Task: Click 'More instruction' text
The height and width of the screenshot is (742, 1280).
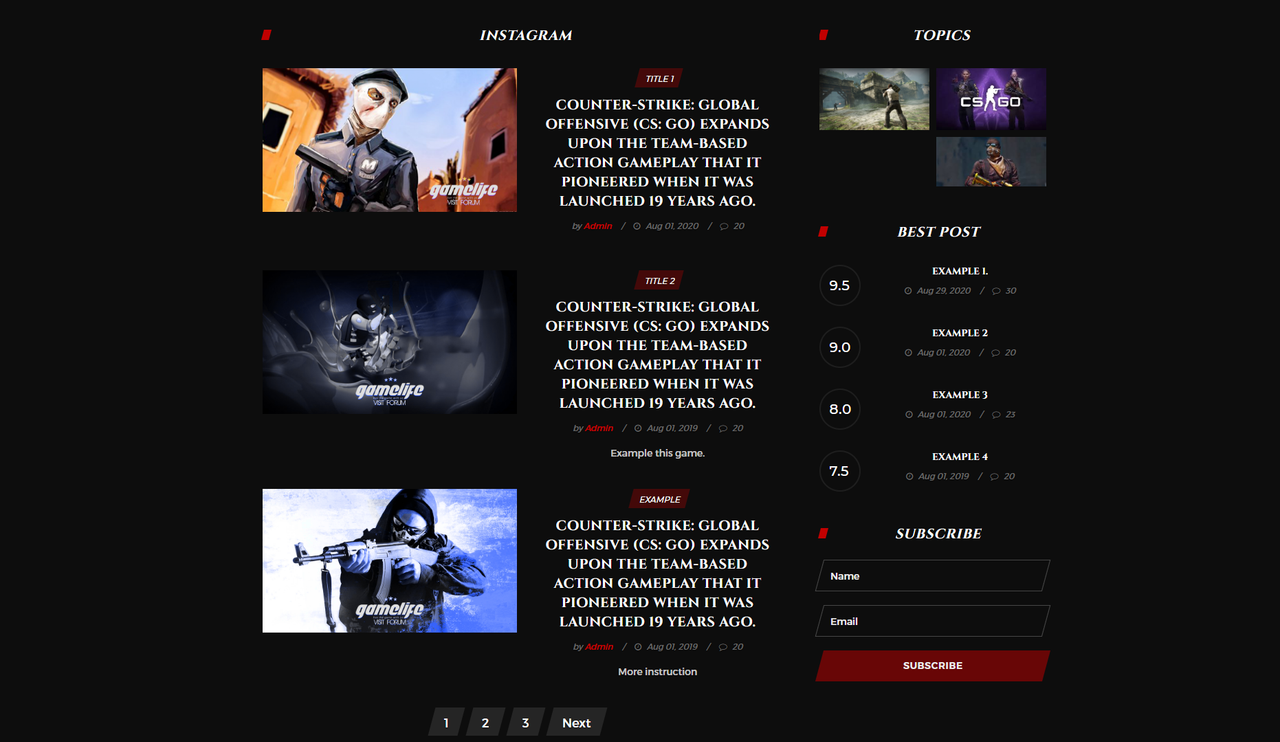Action: 657,672
